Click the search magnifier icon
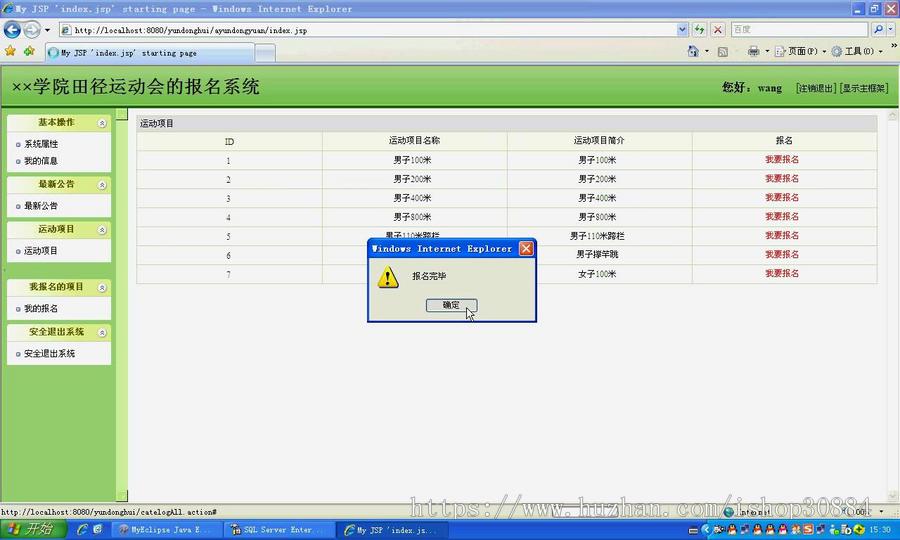The width and height of the screenshot is (900, 540). [878, 29]
